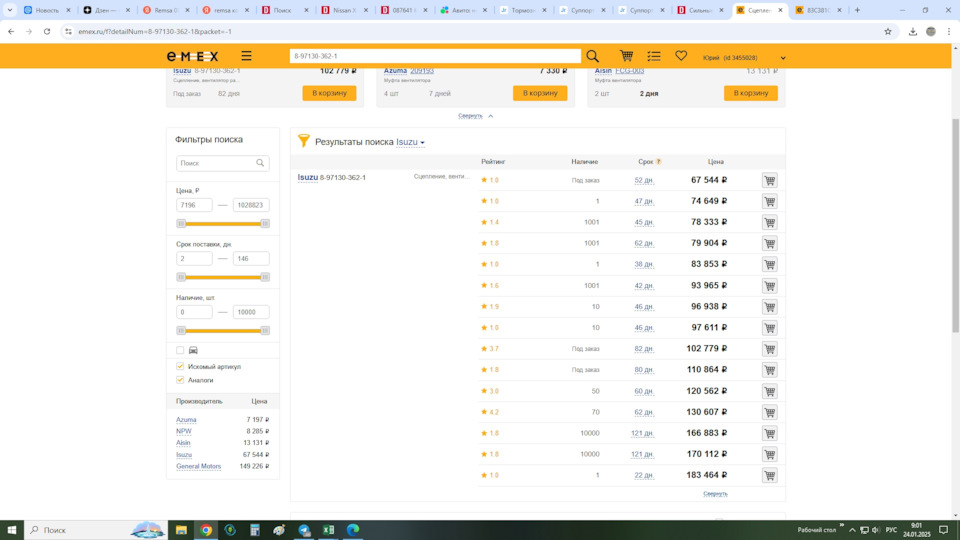Viewport: 960px width, 540px height.
Task: Open Chrome tab search dropdown
Action: coord(10,10)
